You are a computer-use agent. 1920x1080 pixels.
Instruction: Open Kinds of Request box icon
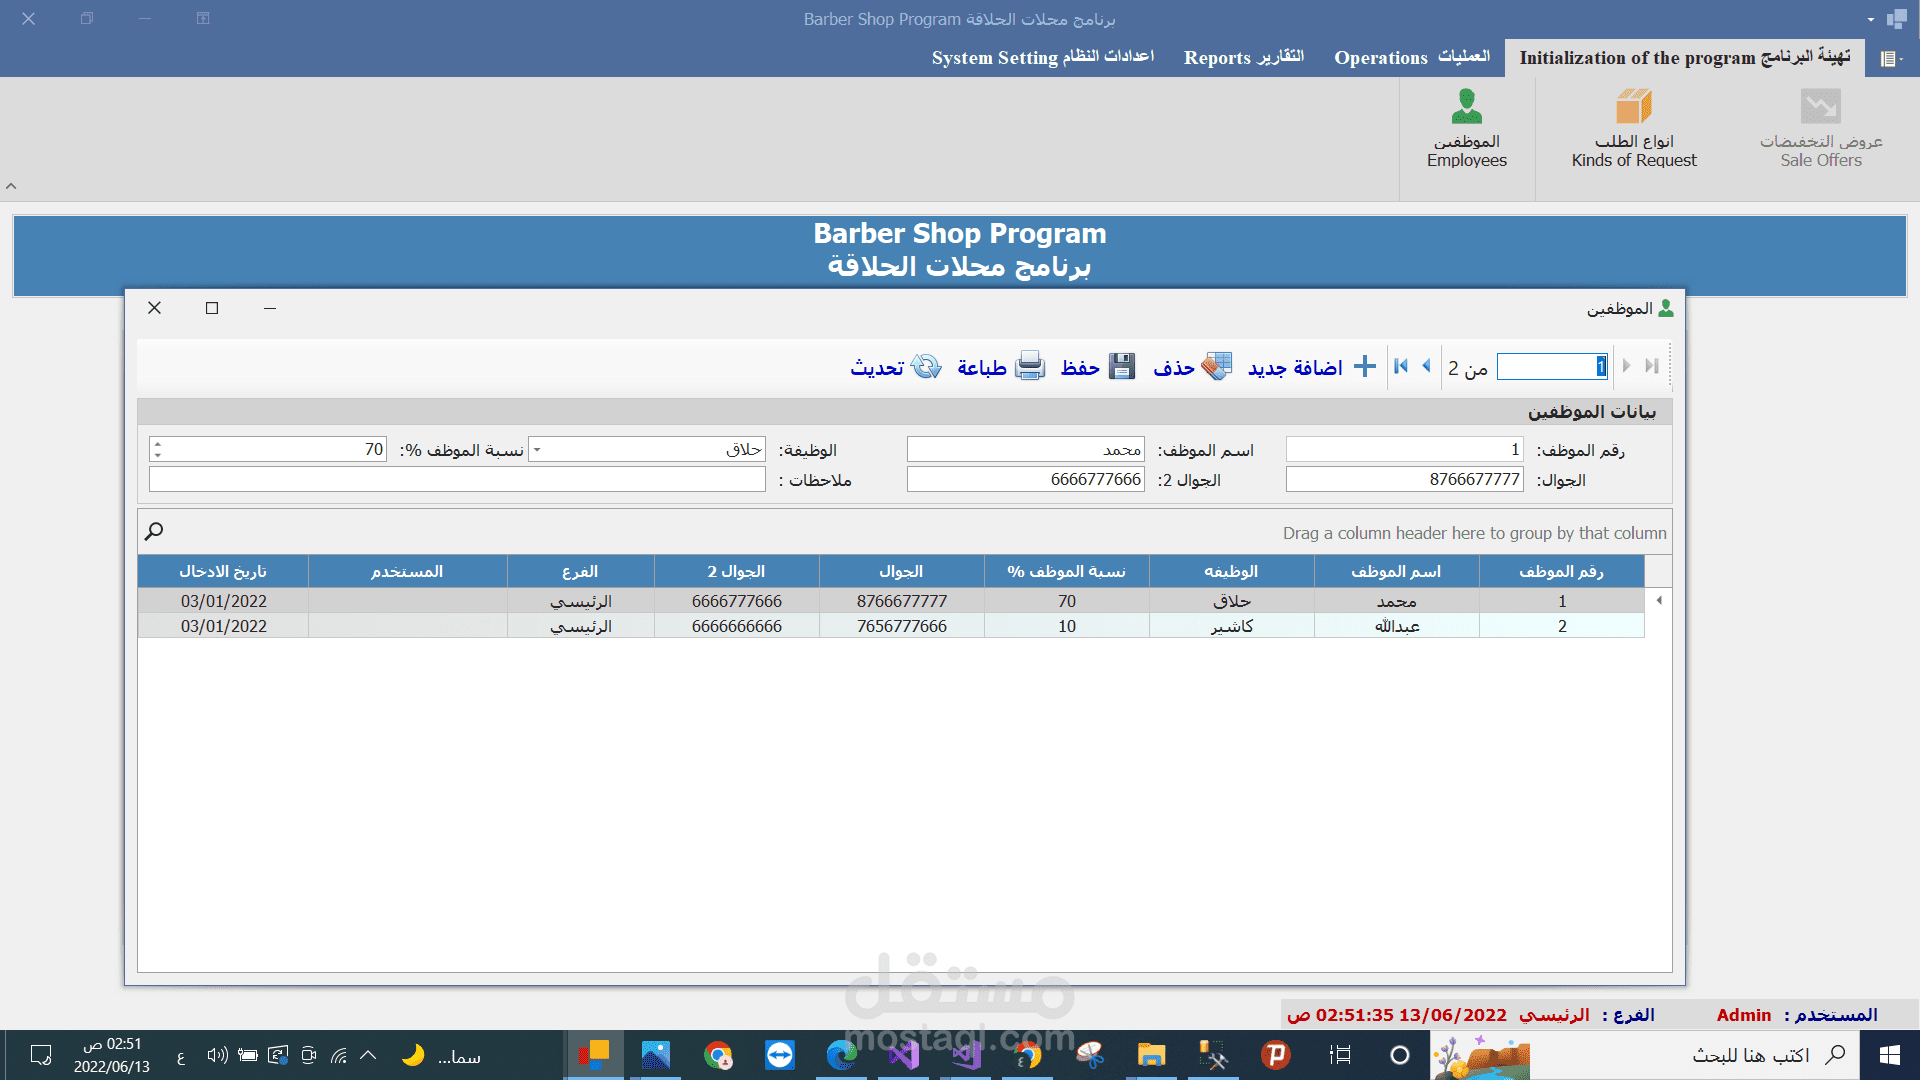pyautogui.click(x=1633, y=107)
